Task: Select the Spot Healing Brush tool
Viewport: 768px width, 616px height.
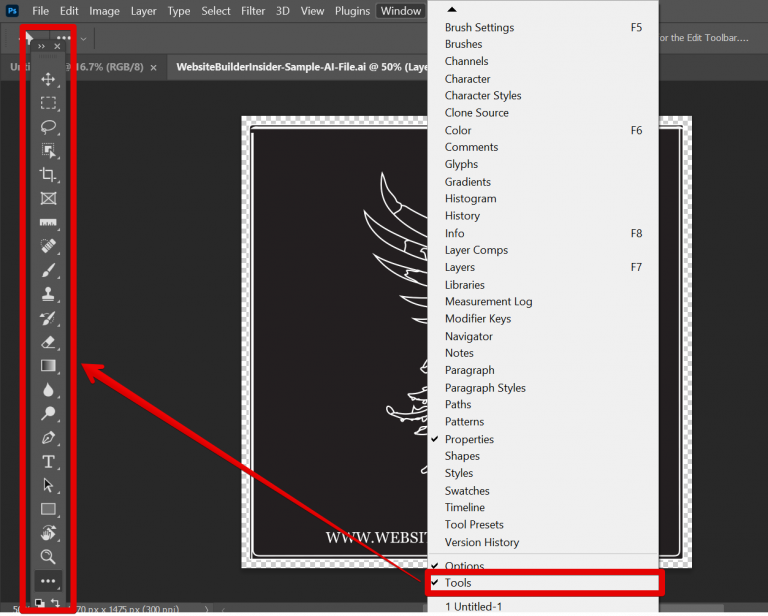Action: point(48,246)
